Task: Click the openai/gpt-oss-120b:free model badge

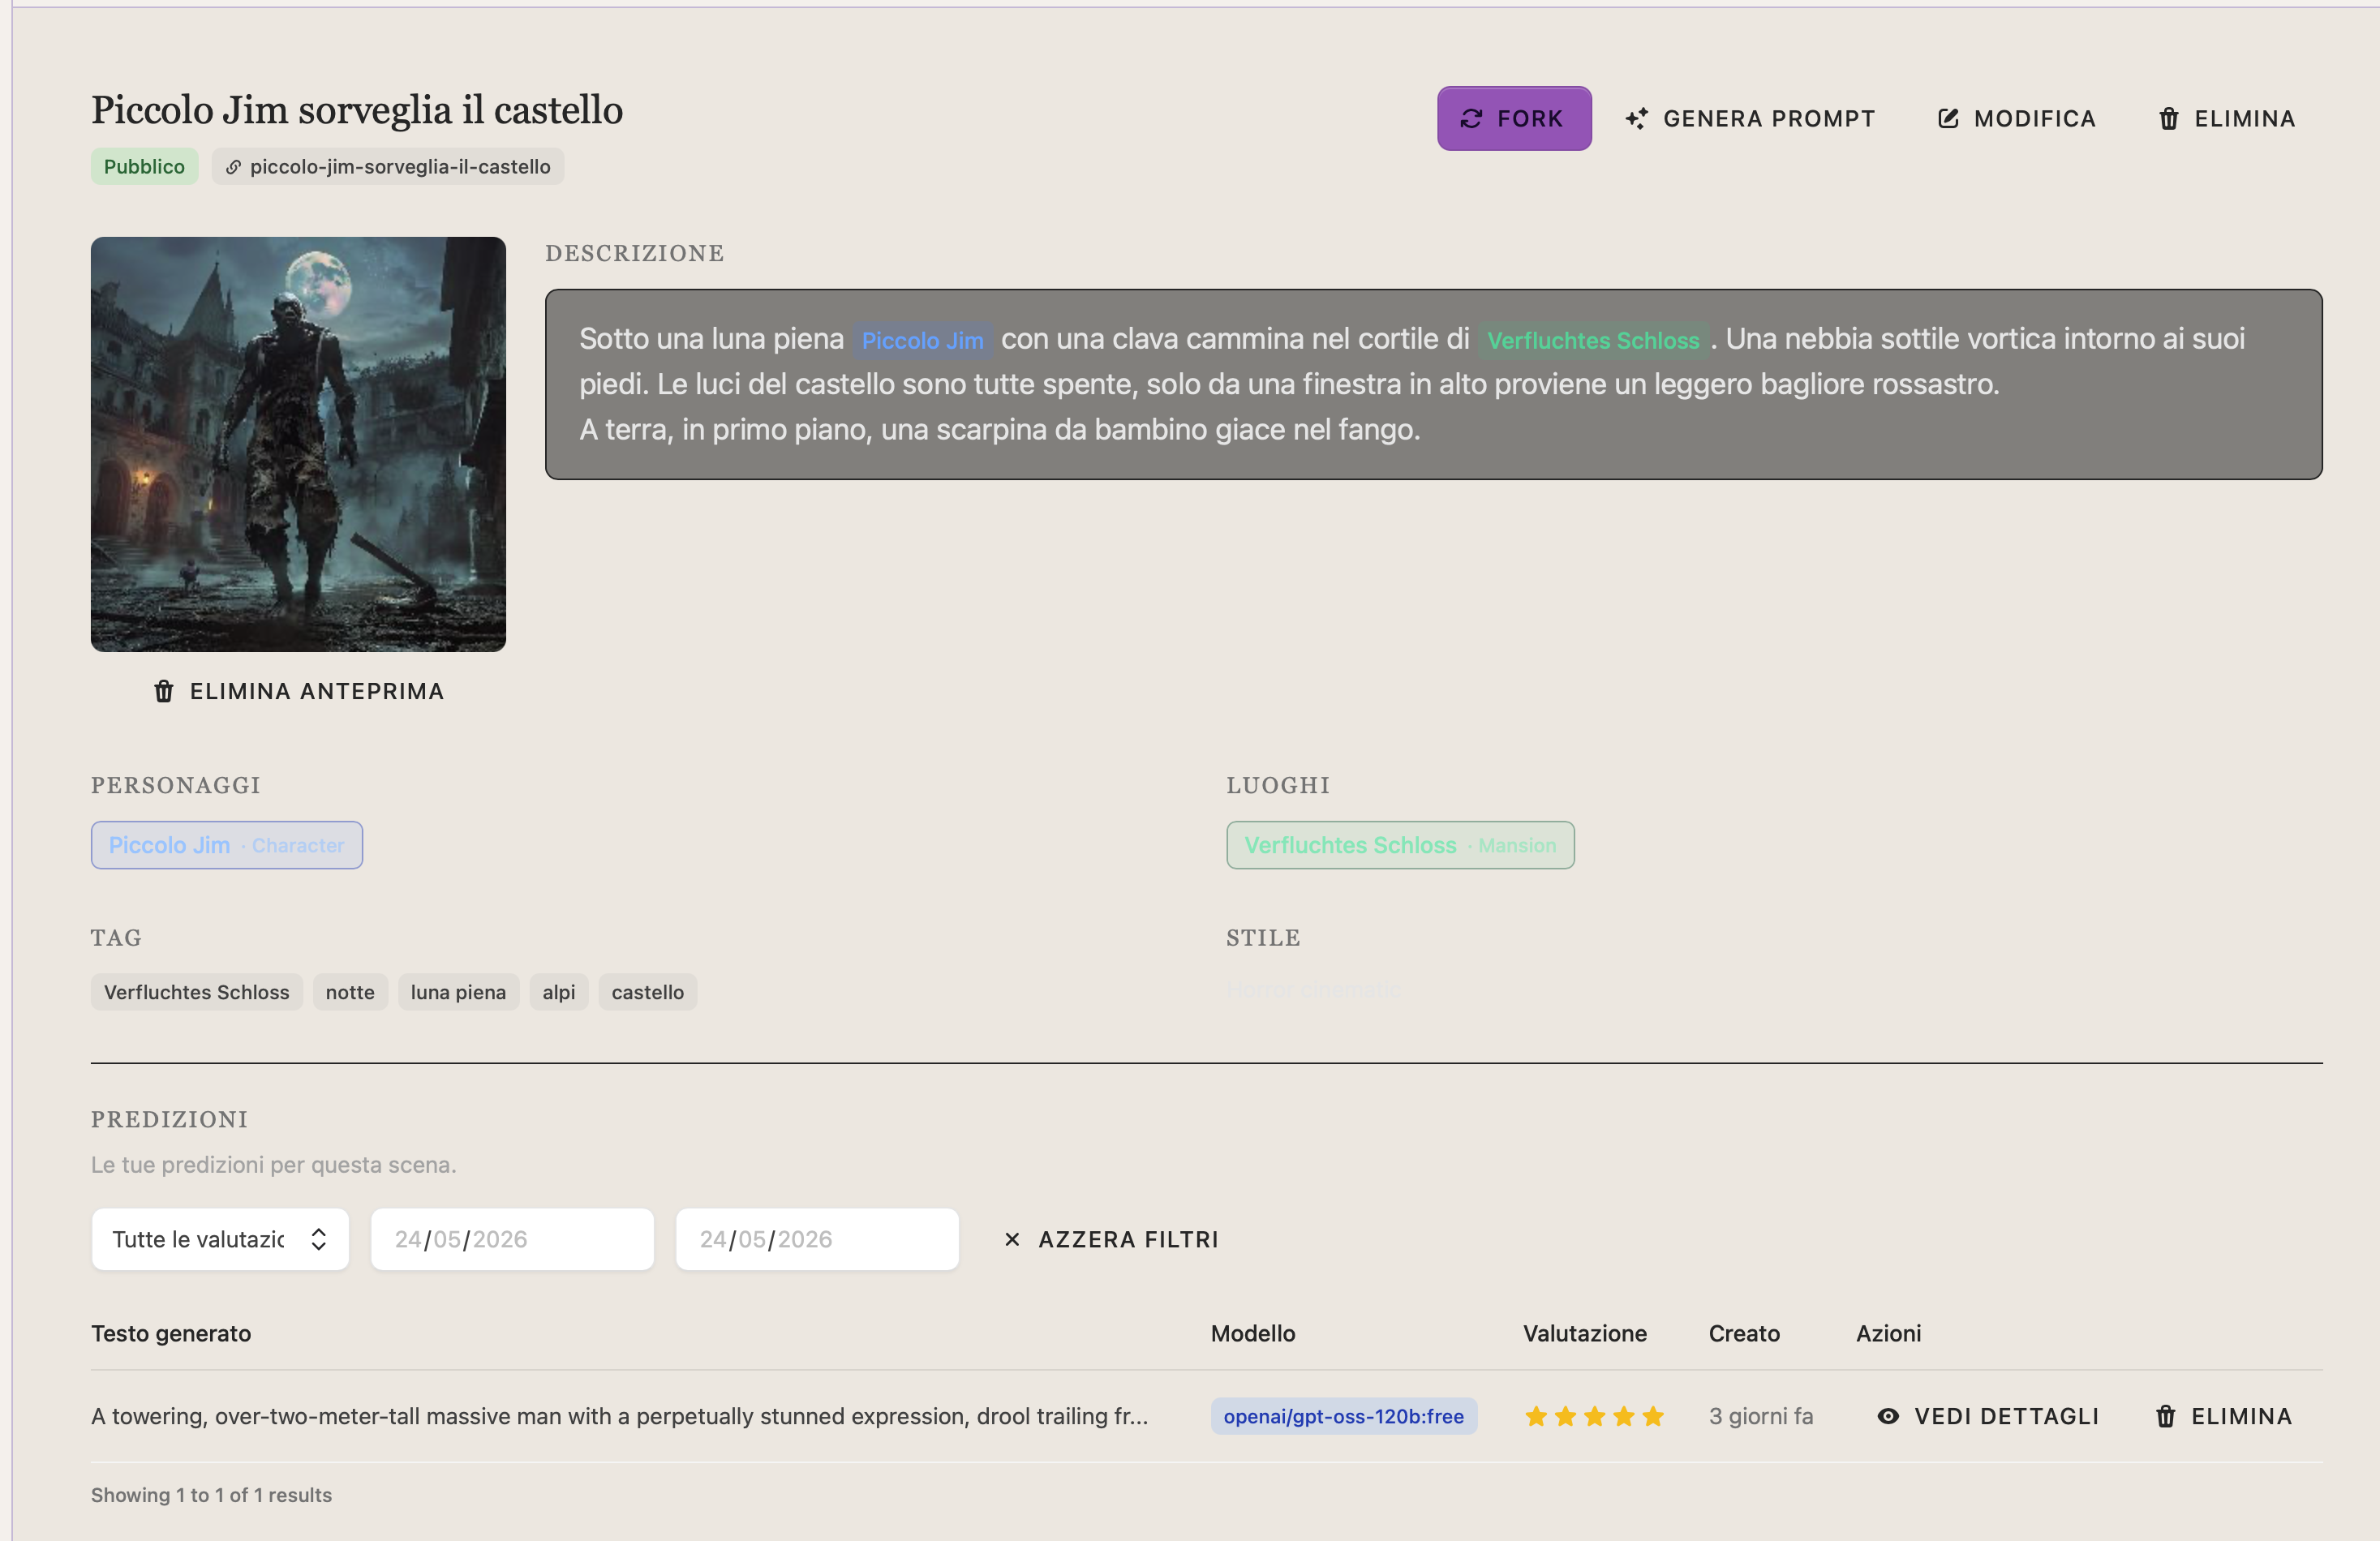Action: point(1343,1416)
